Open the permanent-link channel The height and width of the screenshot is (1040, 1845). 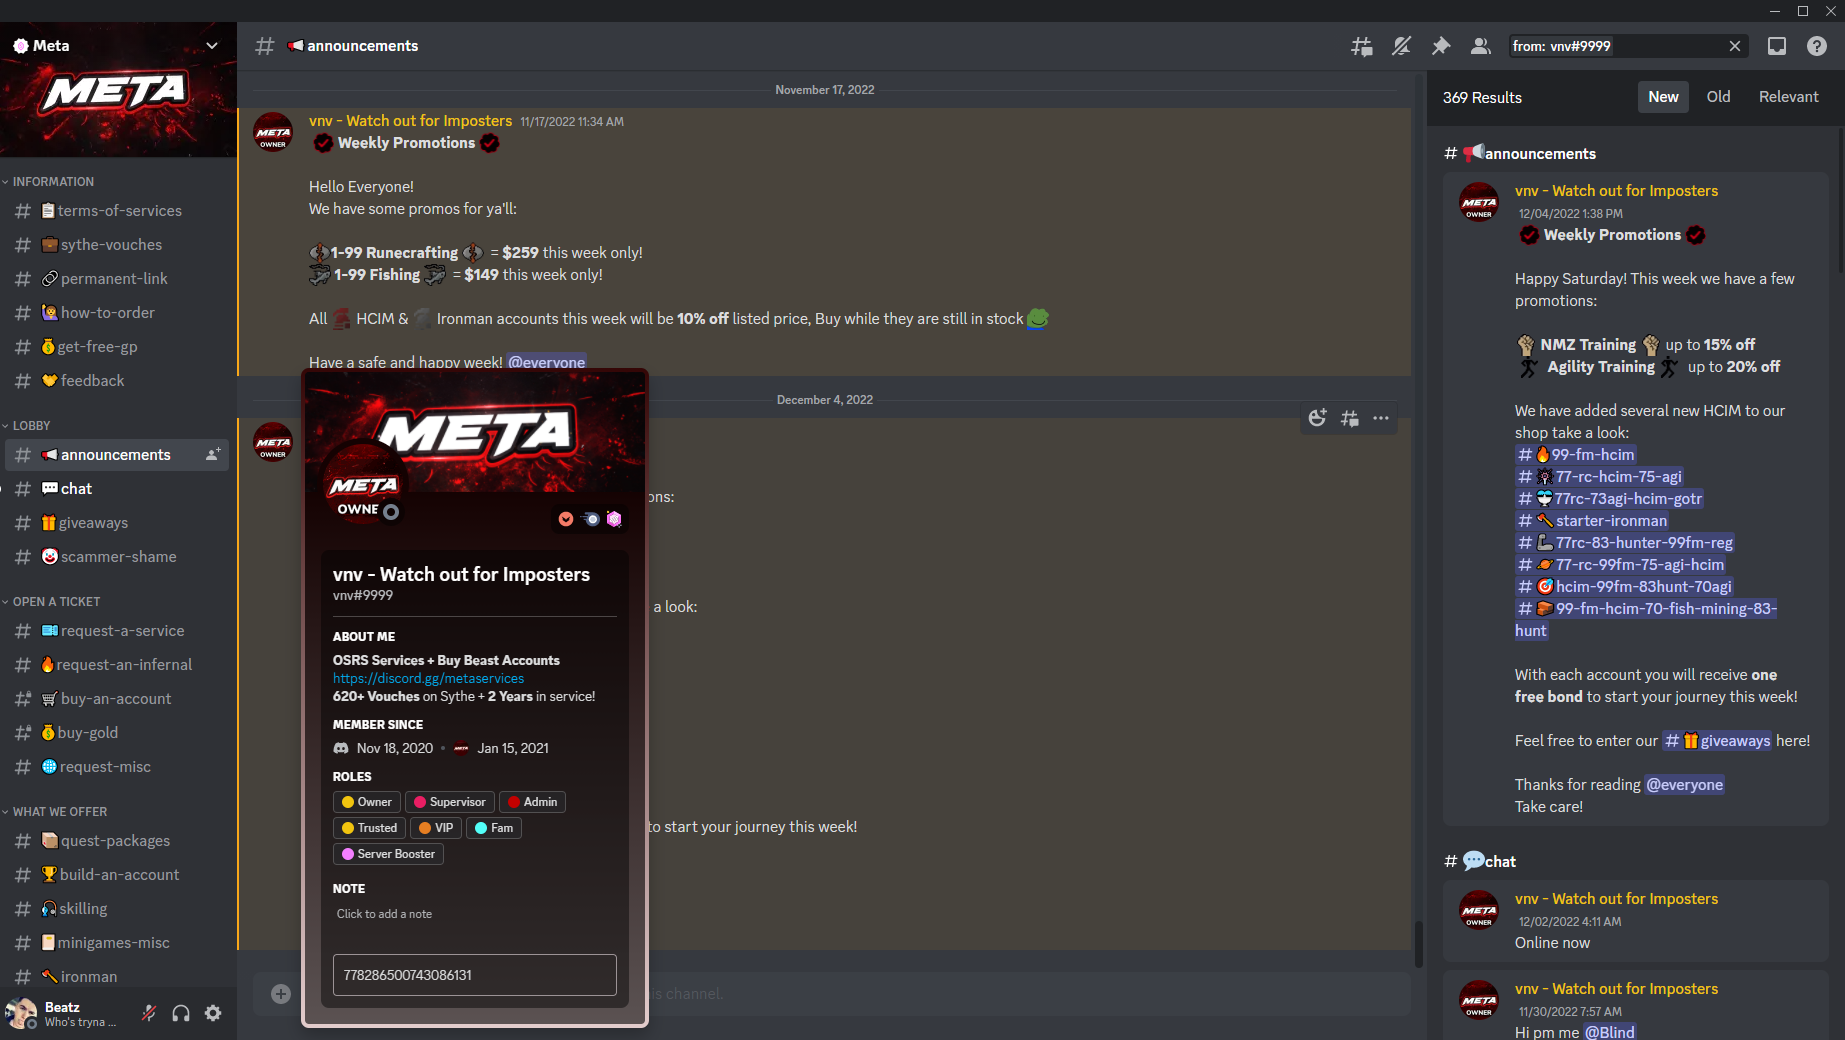click(x=118, y=279)
